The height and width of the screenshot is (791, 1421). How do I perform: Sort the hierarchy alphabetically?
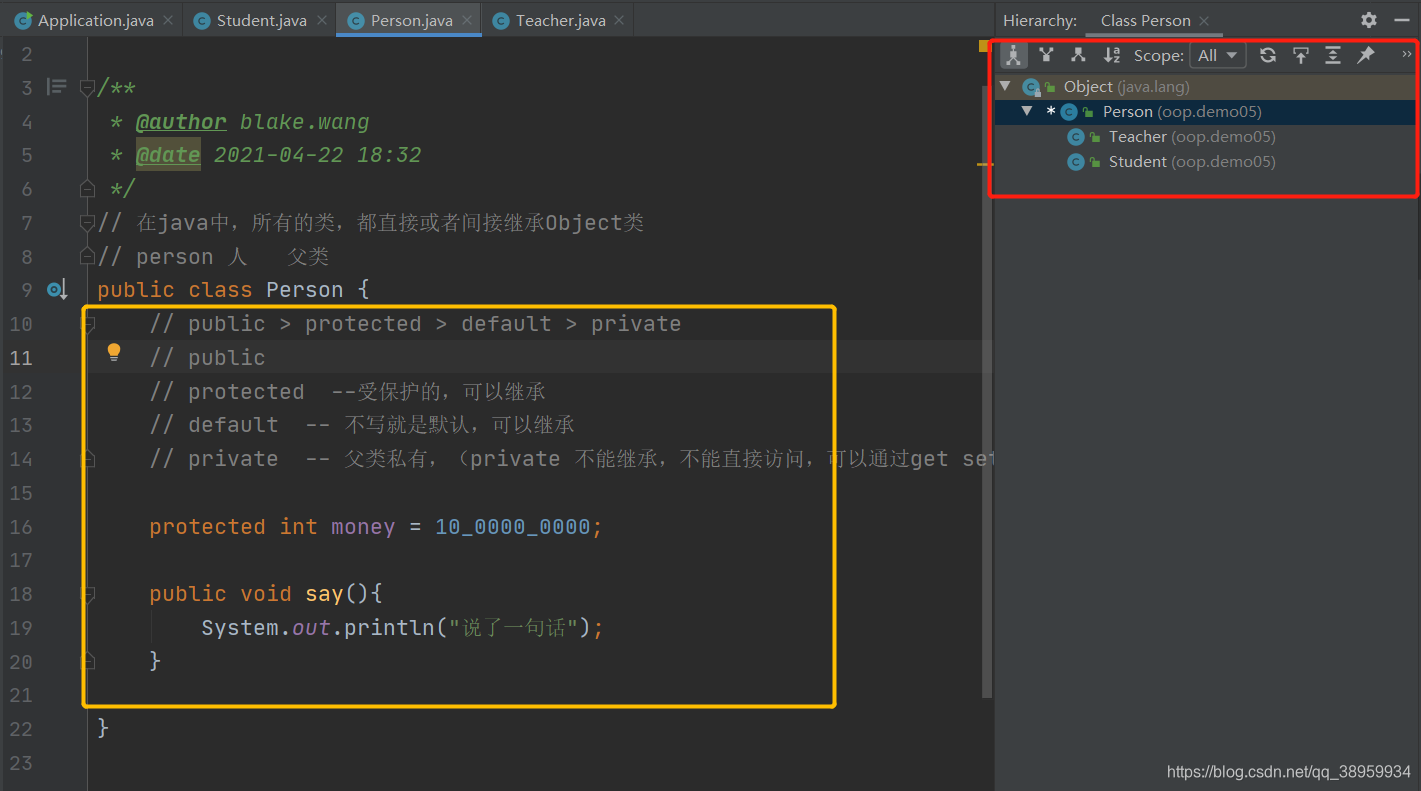1112,55
